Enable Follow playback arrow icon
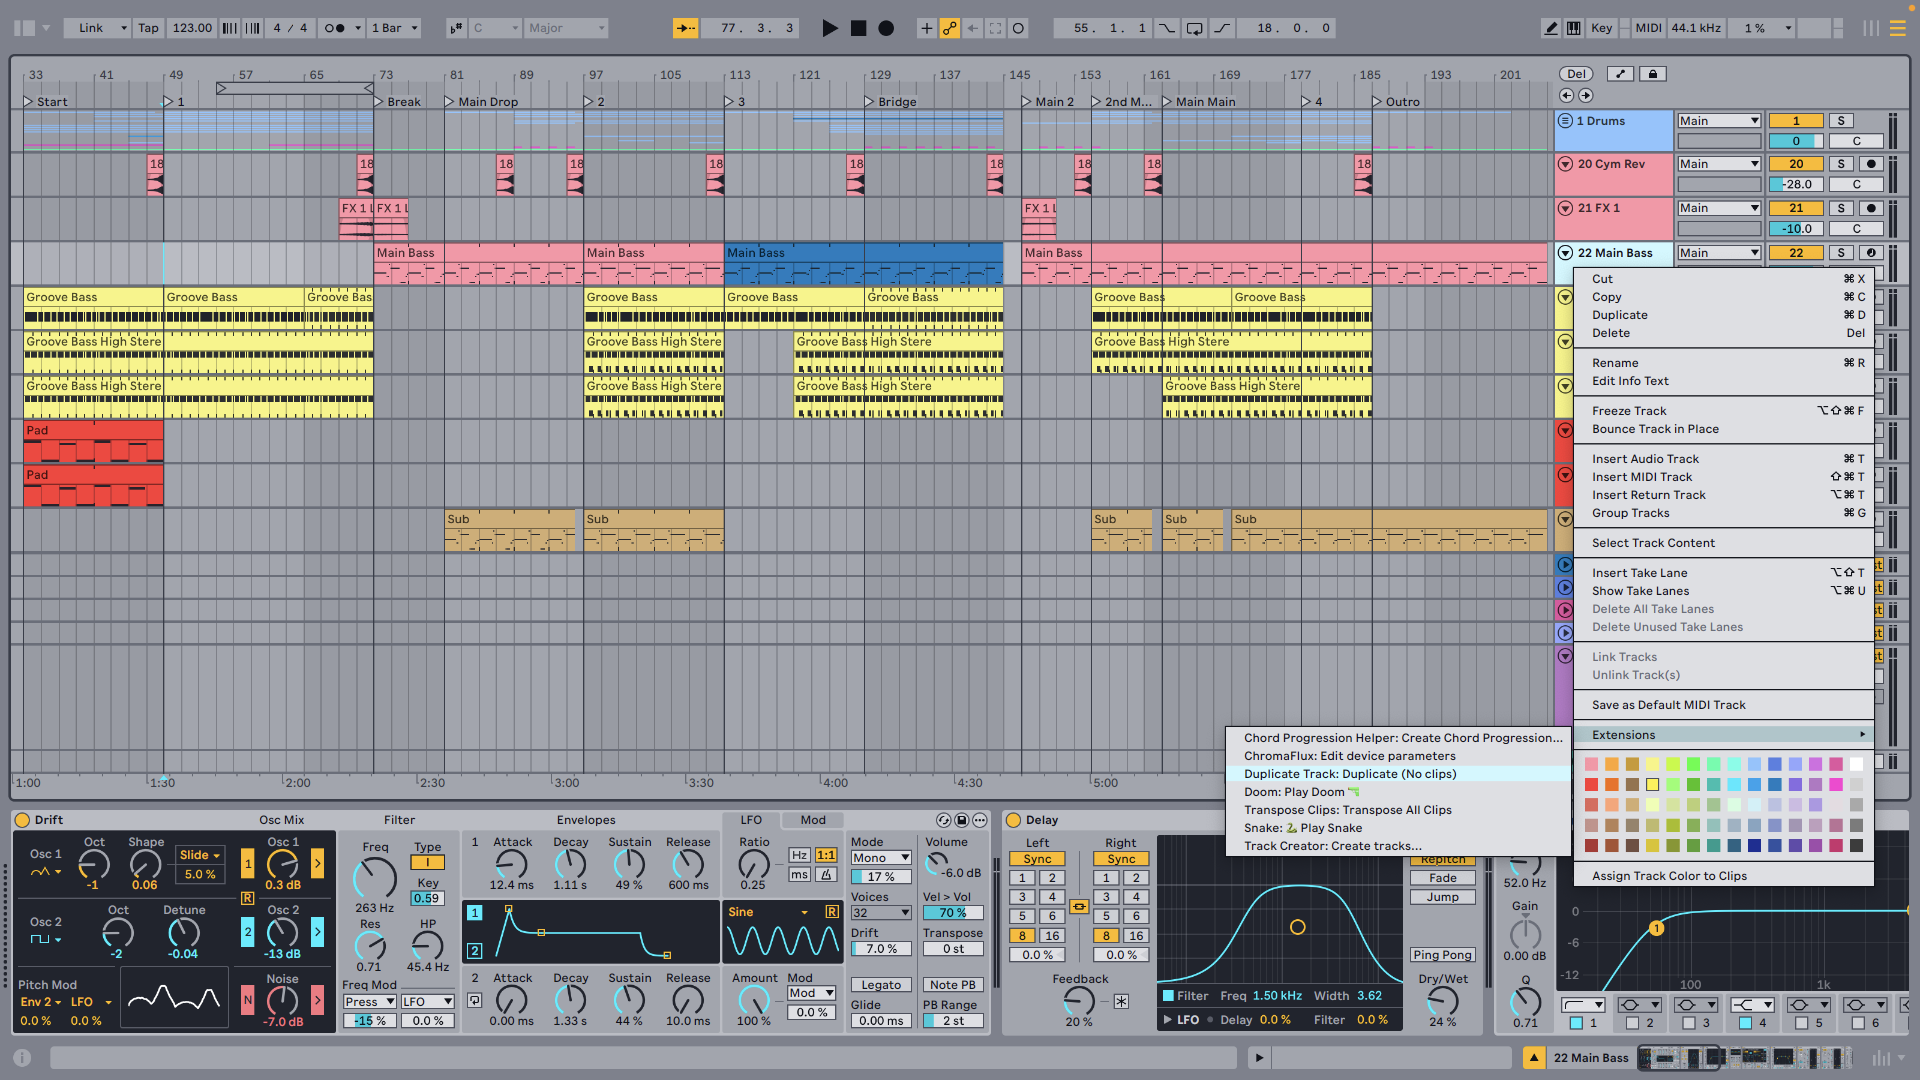Viewport: 1920px width, 1080px height. click(x=685, y=28)
